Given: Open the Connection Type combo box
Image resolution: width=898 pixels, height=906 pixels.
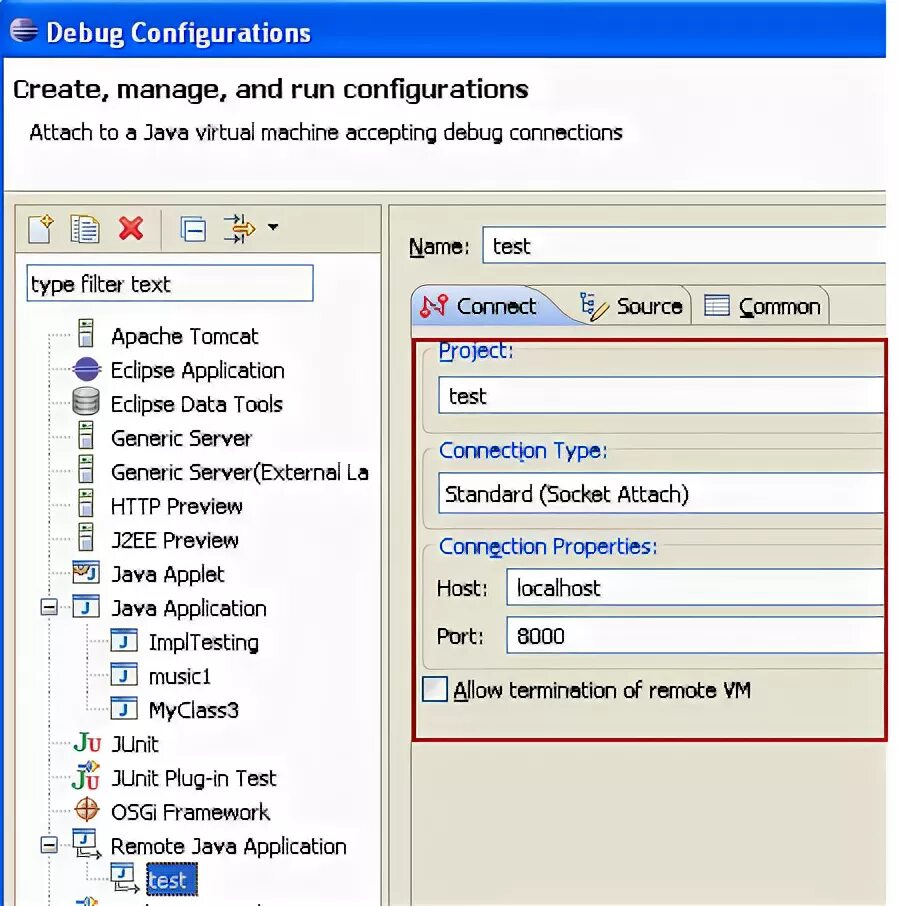Looking at the screenshot, I should 661,493.
